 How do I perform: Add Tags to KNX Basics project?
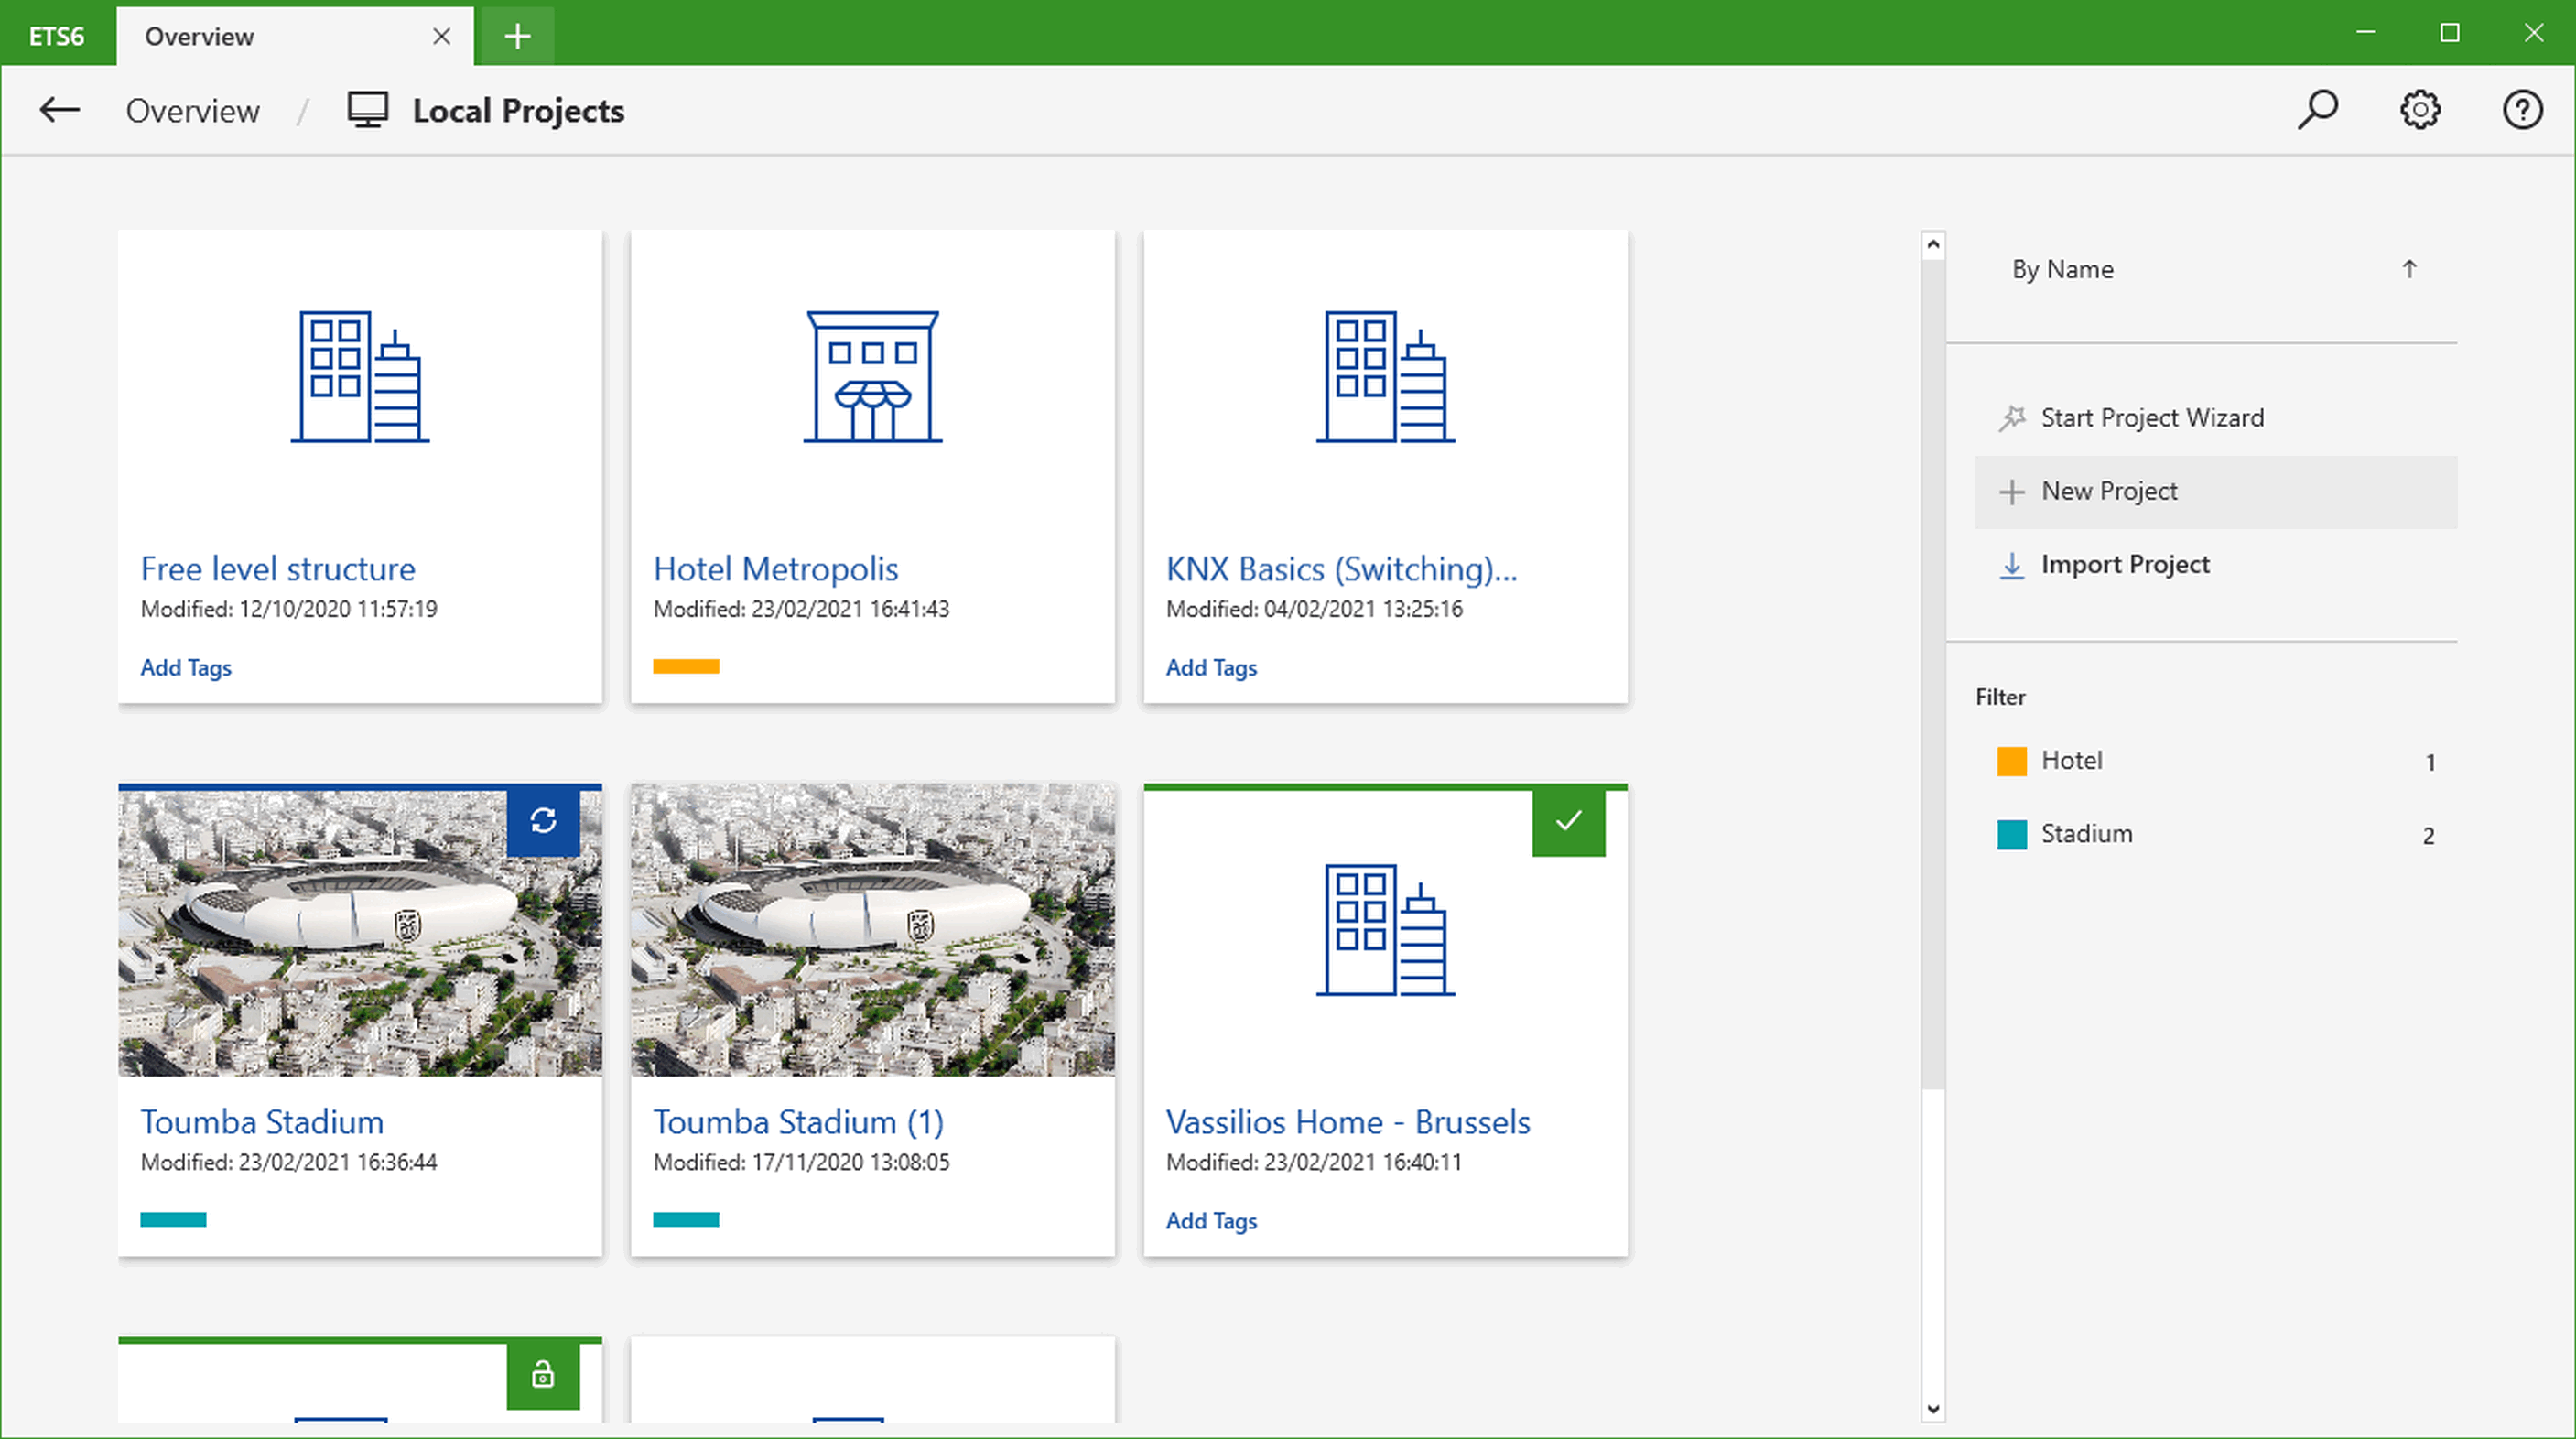pos(1211,668)
